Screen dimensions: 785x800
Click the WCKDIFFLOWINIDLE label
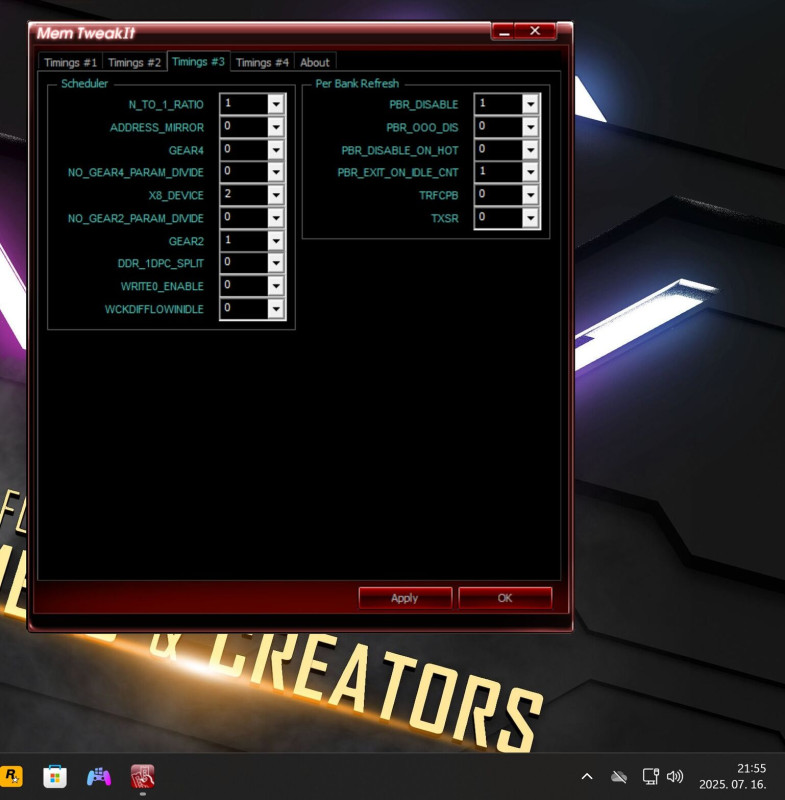(154, 309)
